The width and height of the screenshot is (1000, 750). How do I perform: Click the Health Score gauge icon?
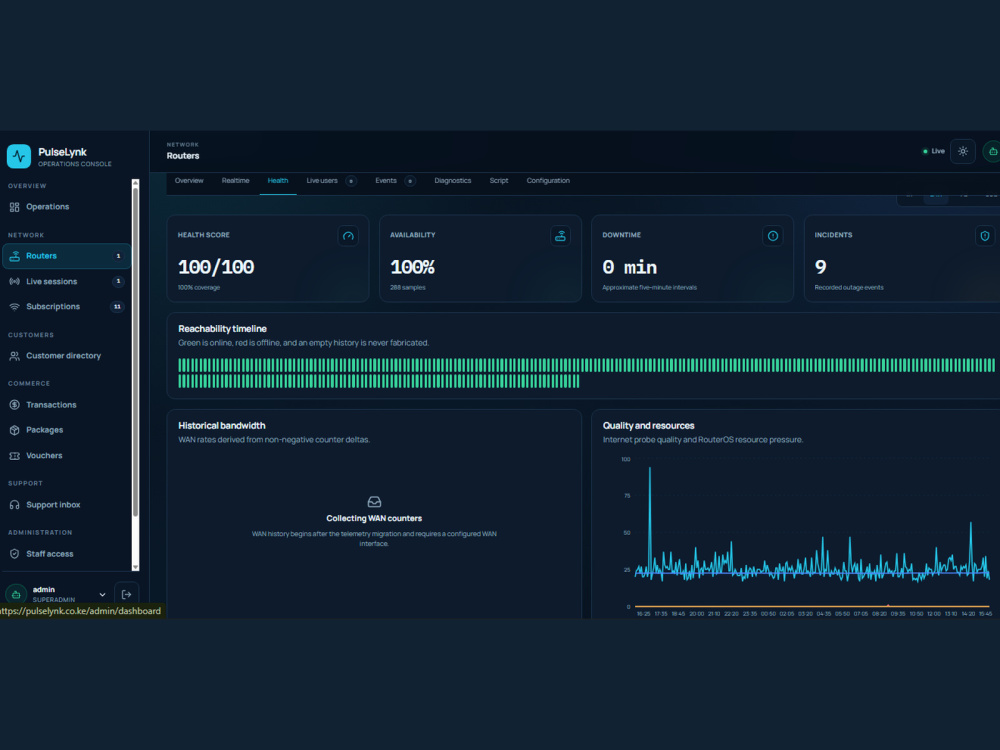pos(348,236)
